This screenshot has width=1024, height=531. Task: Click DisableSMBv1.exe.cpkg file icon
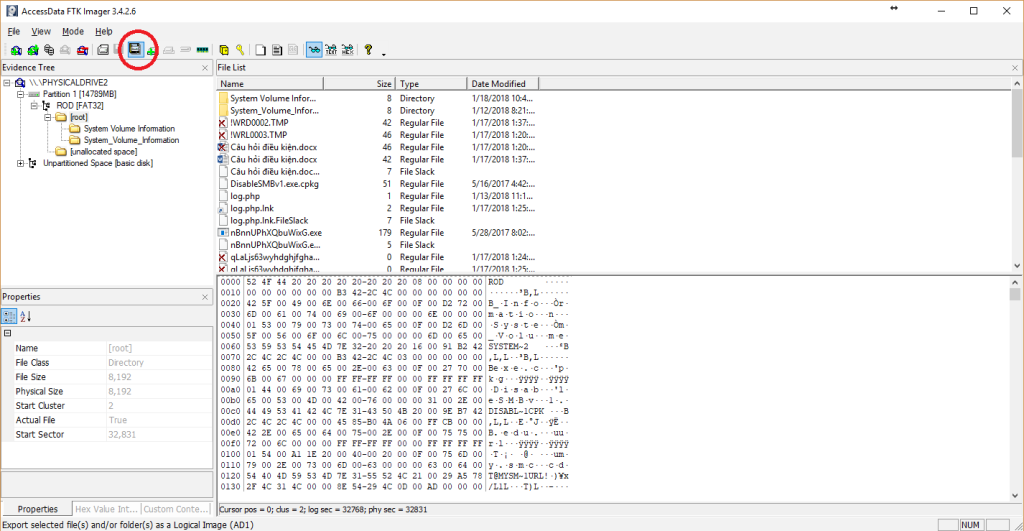pyautogui.click(x=223, y=184)
